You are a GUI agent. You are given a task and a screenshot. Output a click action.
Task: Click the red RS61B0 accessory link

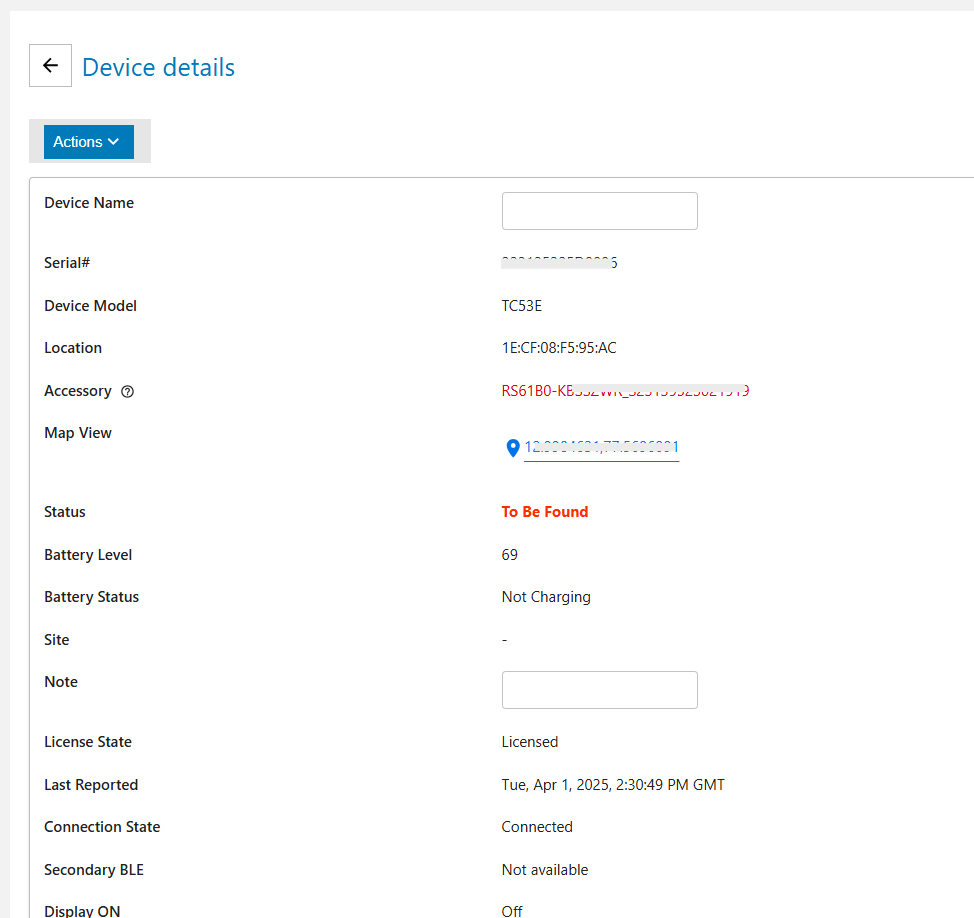[625, 391]
